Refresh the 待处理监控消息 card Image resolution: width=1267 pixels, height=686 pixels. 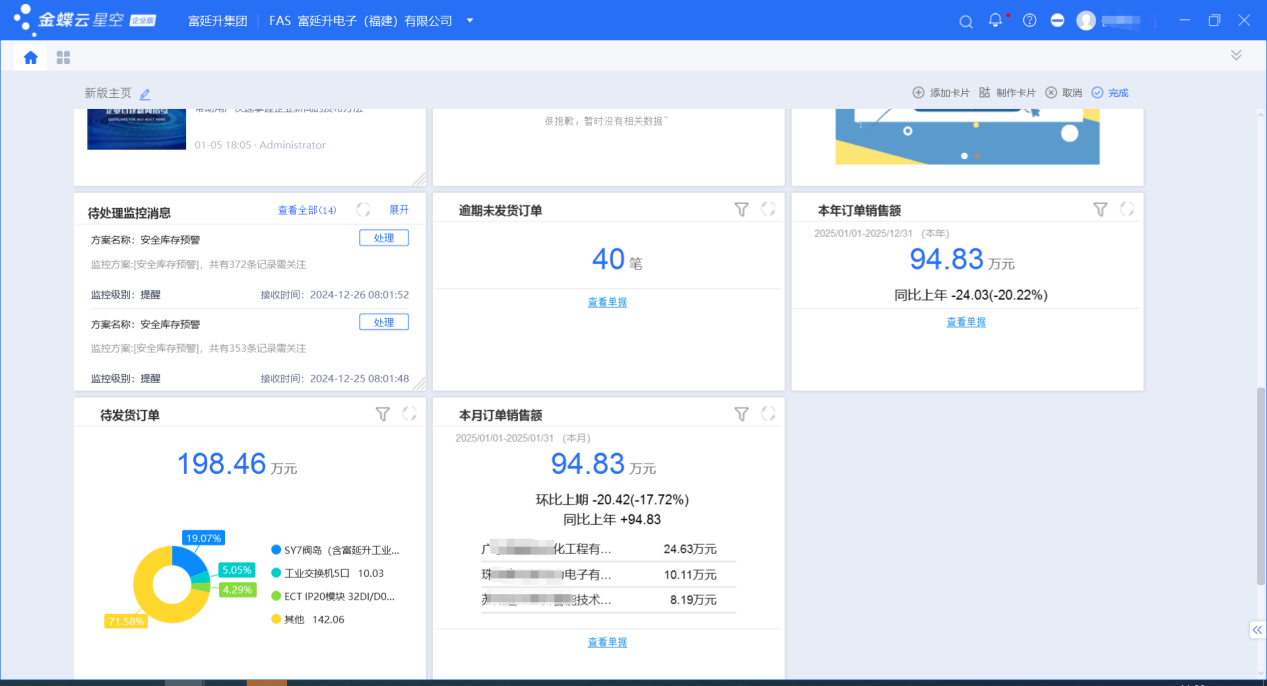[x=363, y=210]
